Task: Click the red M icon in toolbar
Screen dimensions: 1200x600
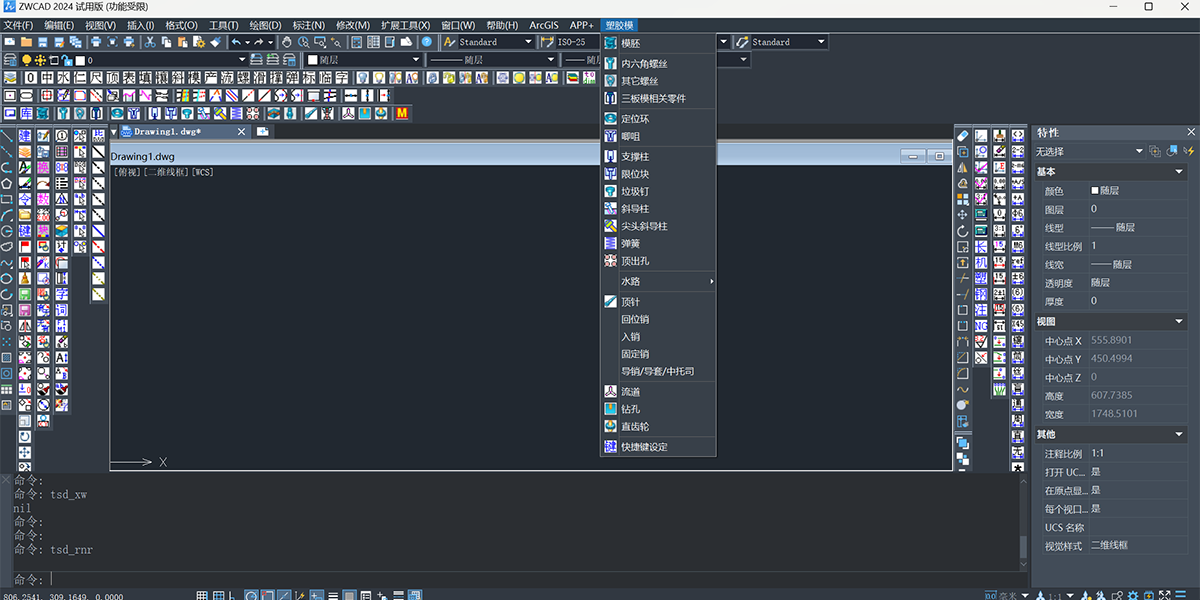Action: click(x=403, y=114)
